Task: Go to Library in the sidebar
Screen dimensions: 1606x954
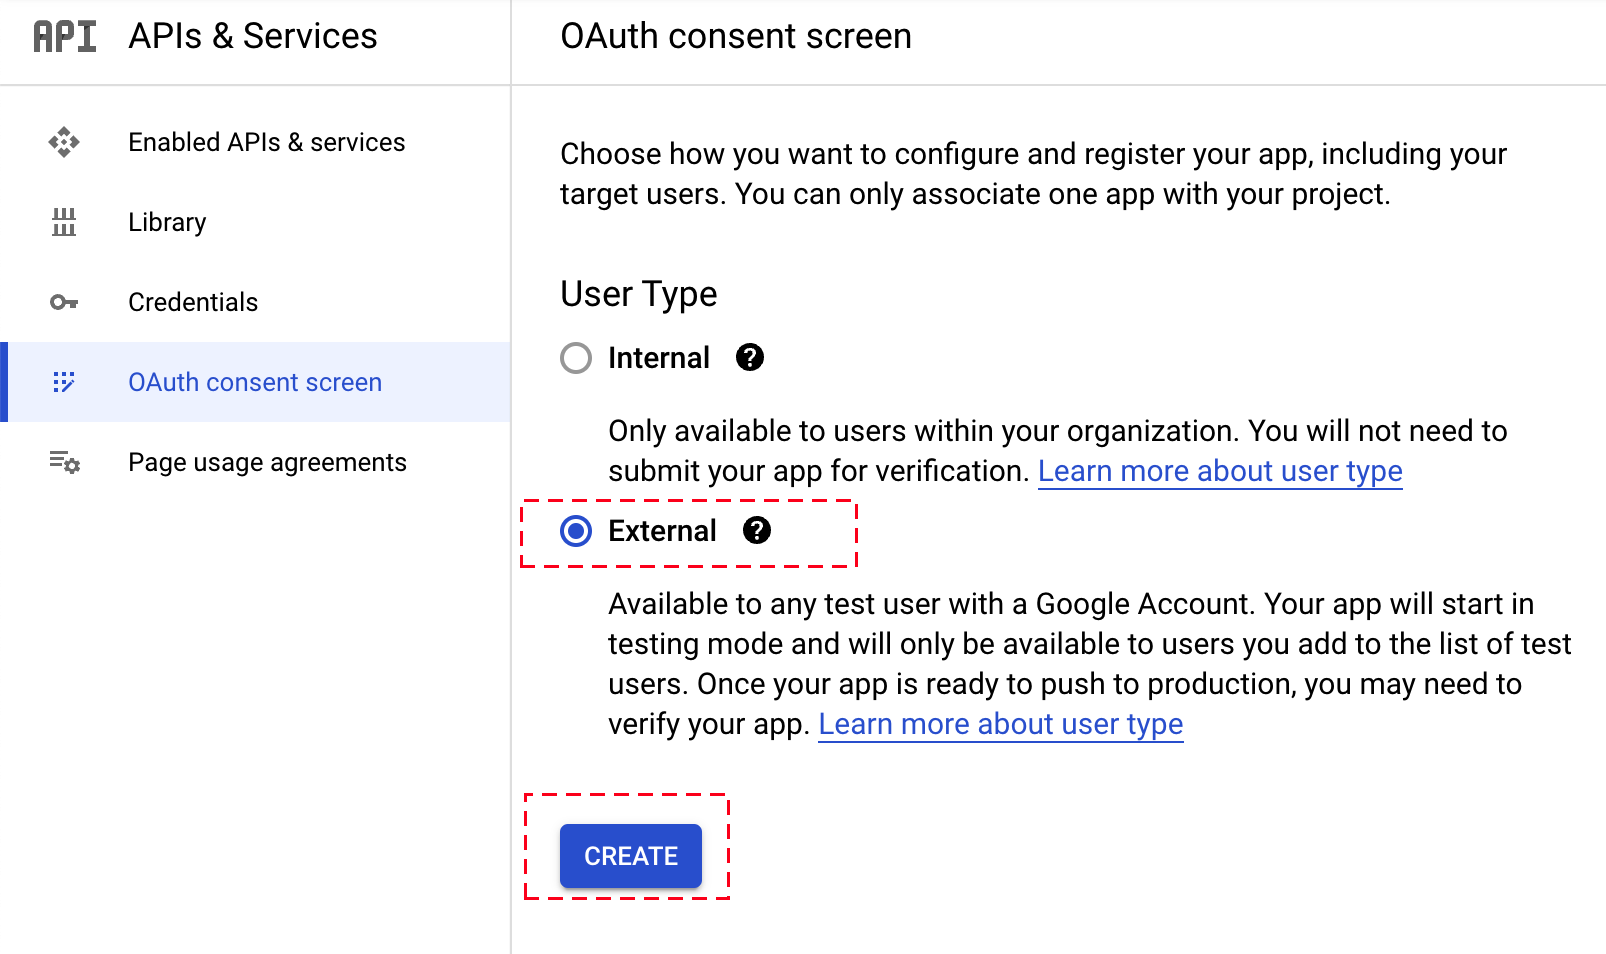Action: point(255,222)
